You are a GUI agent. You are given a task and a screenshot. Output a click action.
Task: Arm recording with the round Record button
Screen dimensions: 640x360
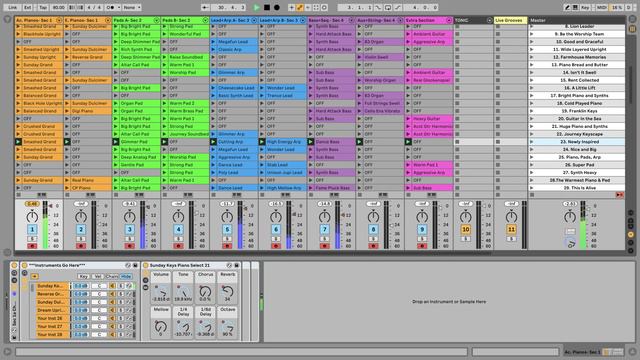pyautogui.click(x=277, y=7)
